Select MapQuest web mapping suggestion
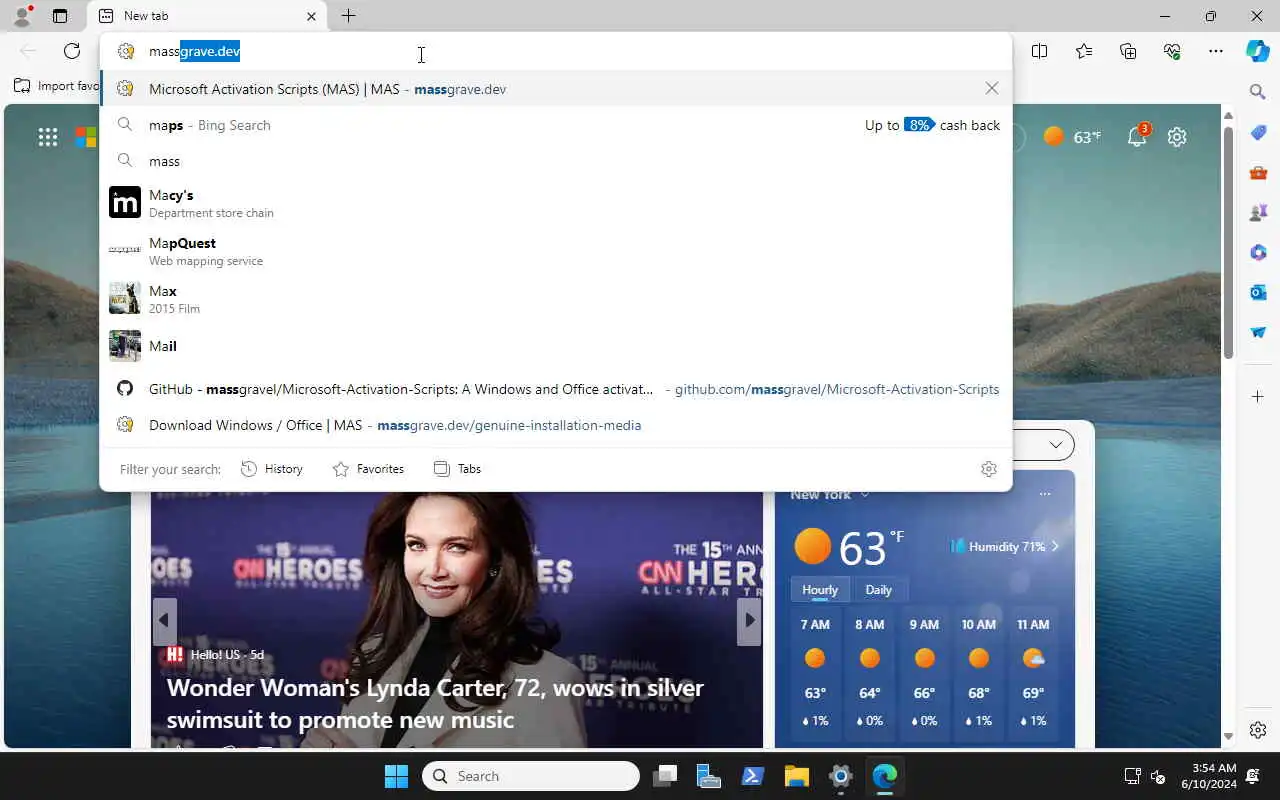The image size is (1280, 800). tap(556, 251)
